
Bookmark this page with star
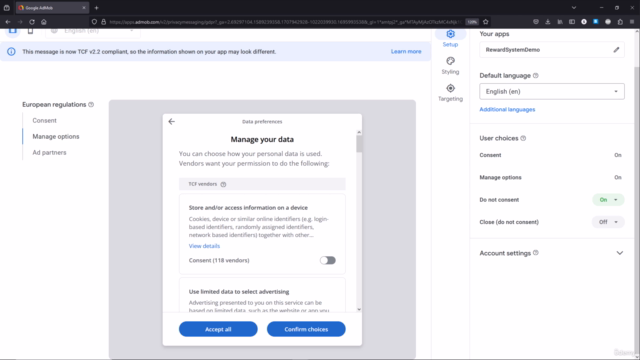click(x=485, y=22)
